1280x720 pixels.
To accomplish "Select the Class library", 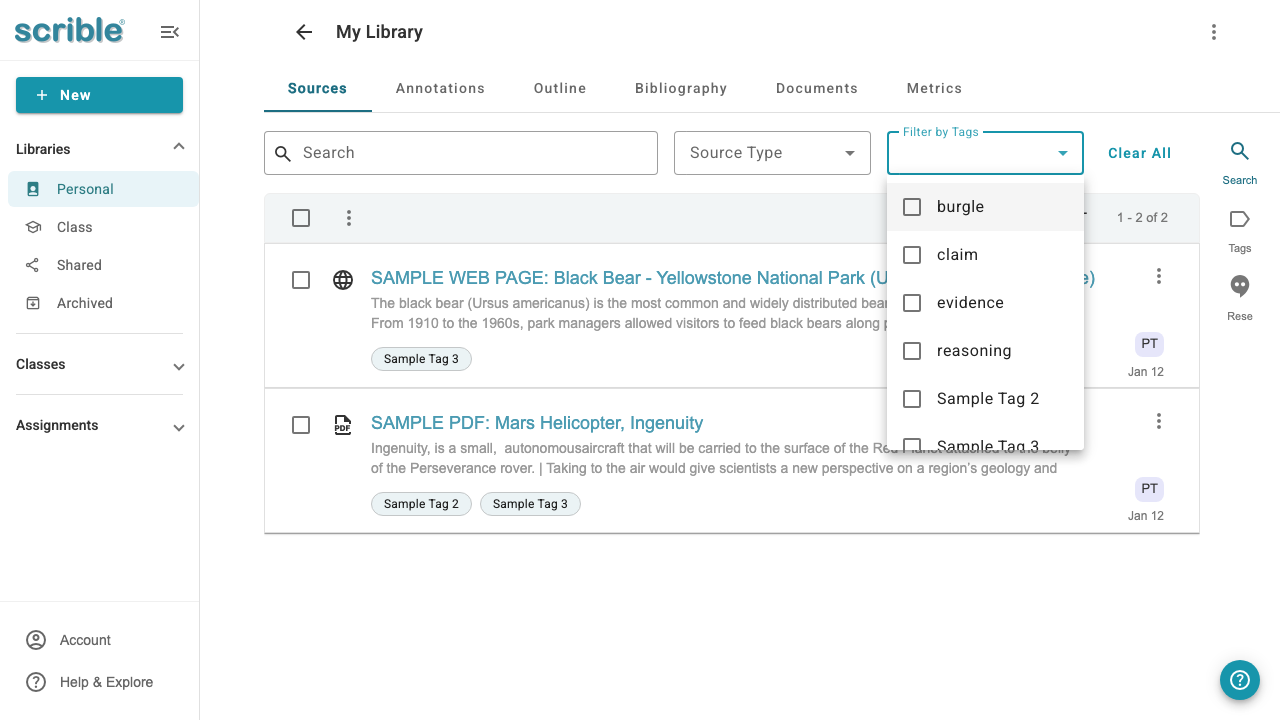I will point(103,227).
